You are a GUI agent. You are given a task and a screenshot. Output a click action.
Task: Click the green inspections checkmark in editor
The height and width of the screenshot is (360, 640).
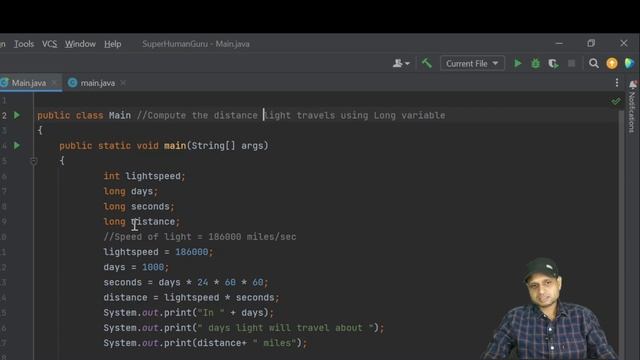pos(616,101)
